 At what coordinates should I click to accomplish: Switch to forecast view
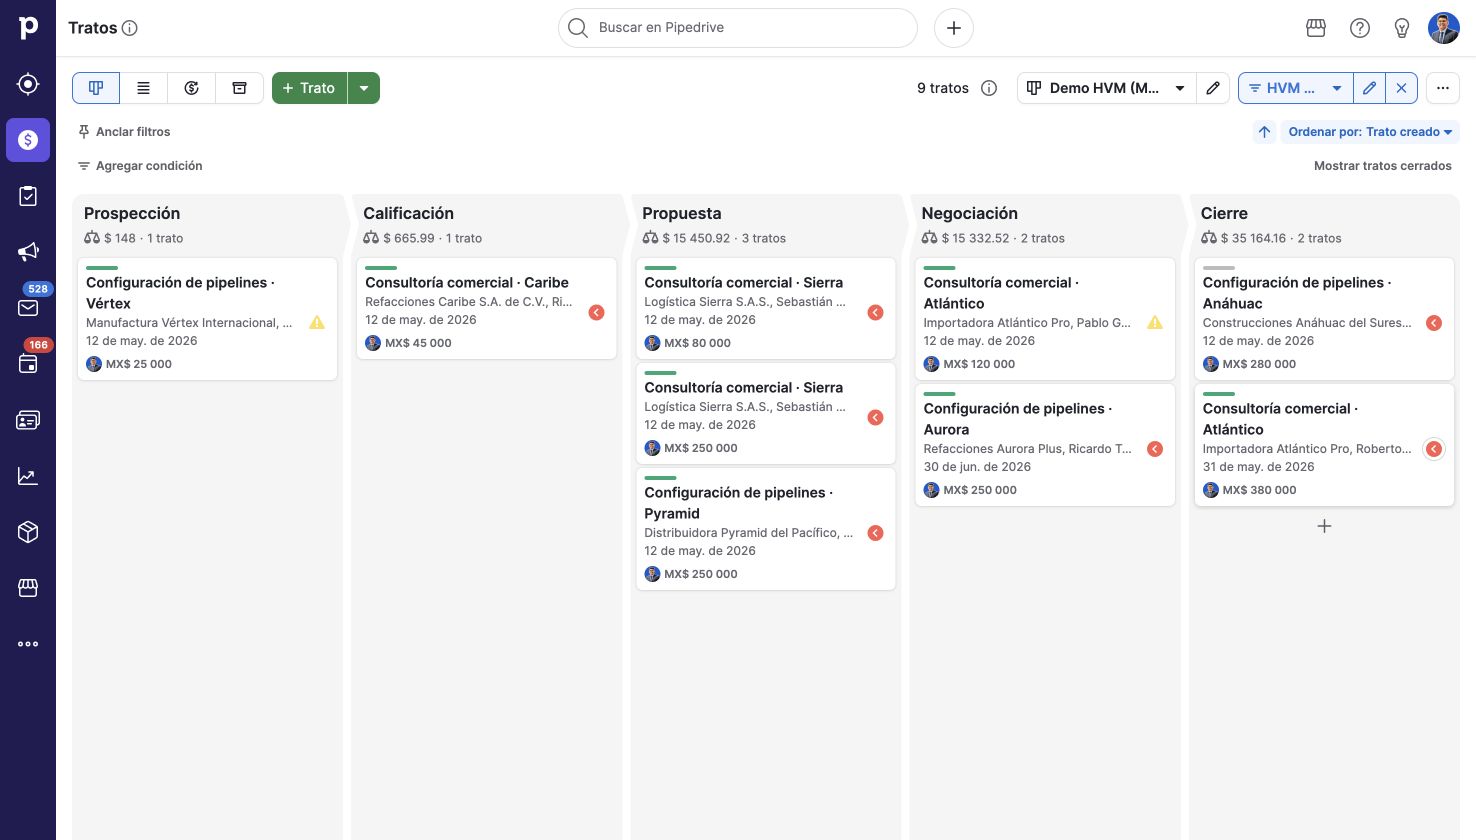192,88
